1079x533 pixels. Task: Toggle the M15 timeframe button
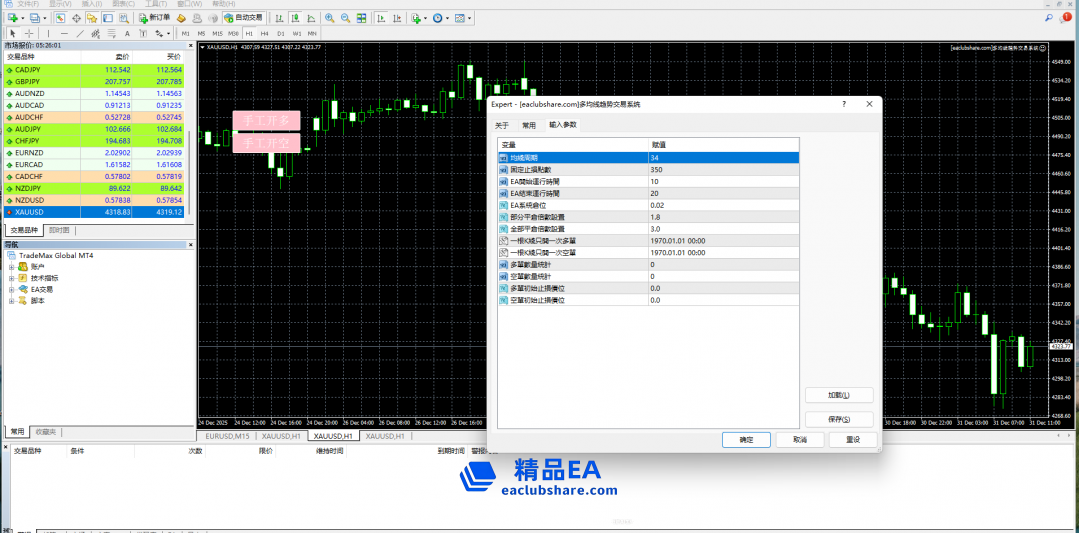217,33
